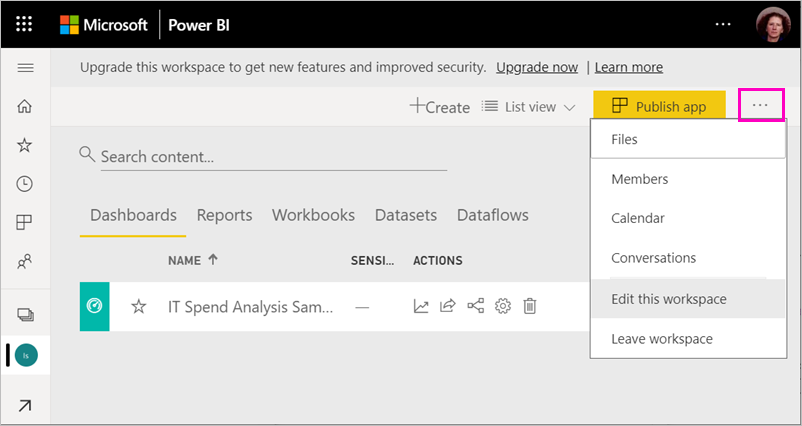802x426 pixels.
Task: Switch to the Reports tab
Action: (x=224, y=215)
